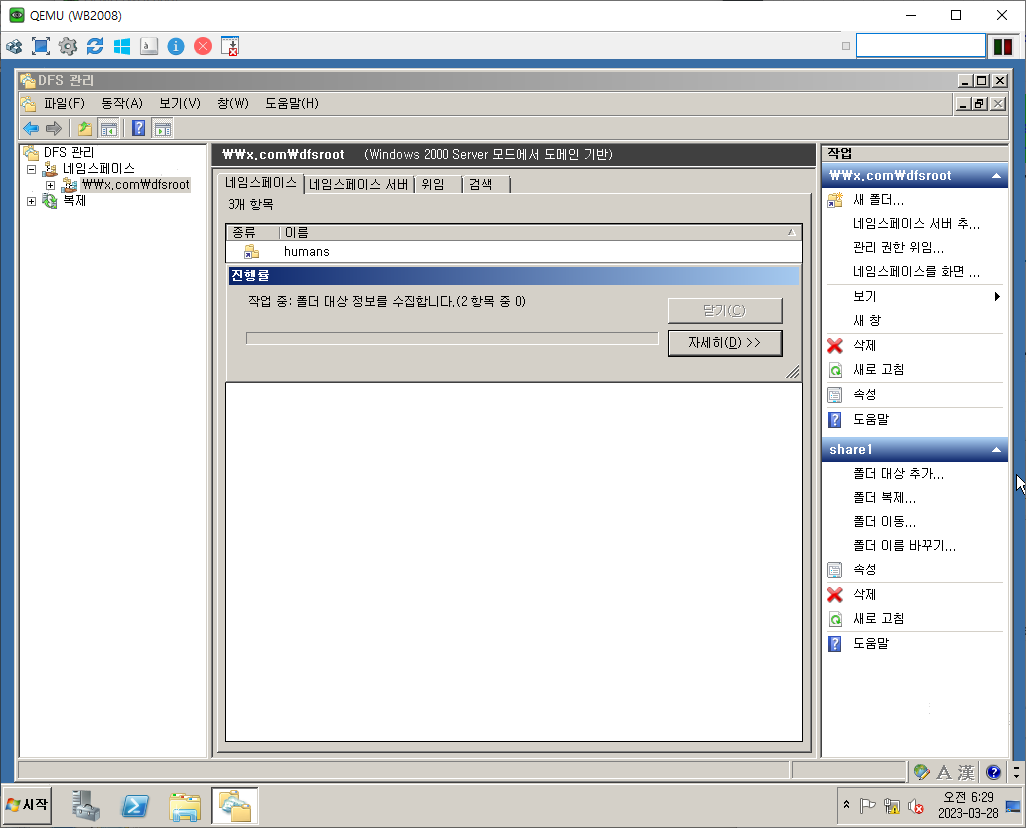Image resolution: width=1026 pixels, height=828 pixels.
Task: Open QEMU settings gear icon
Action: point(67,46)
